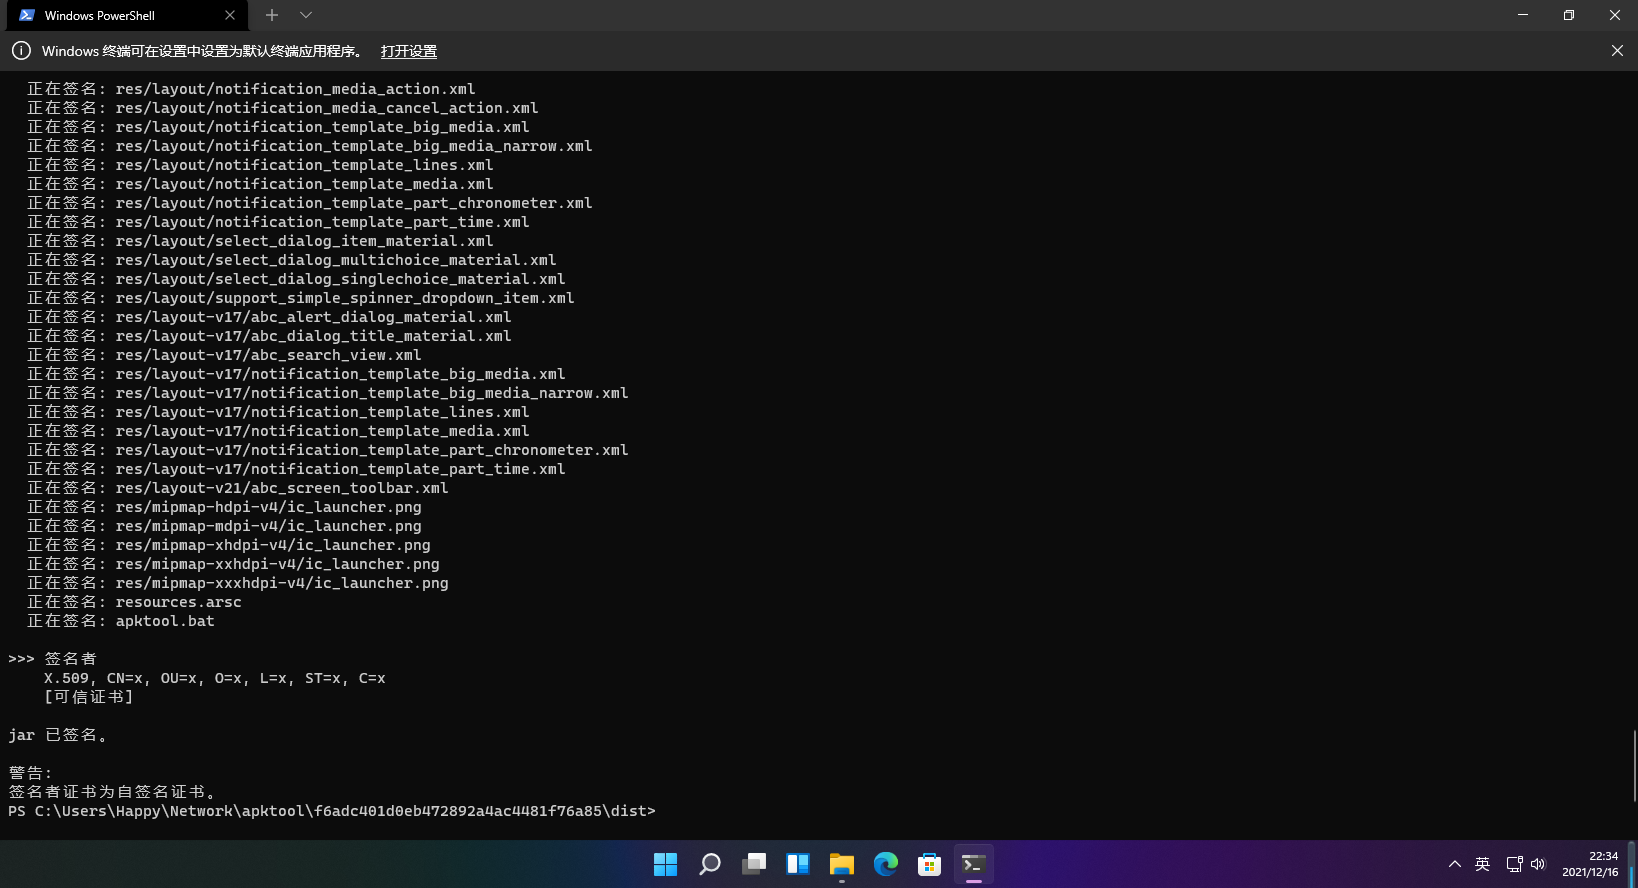
Task: Click the PS prompt line ending dist>
Action: [x=332, y=811]
